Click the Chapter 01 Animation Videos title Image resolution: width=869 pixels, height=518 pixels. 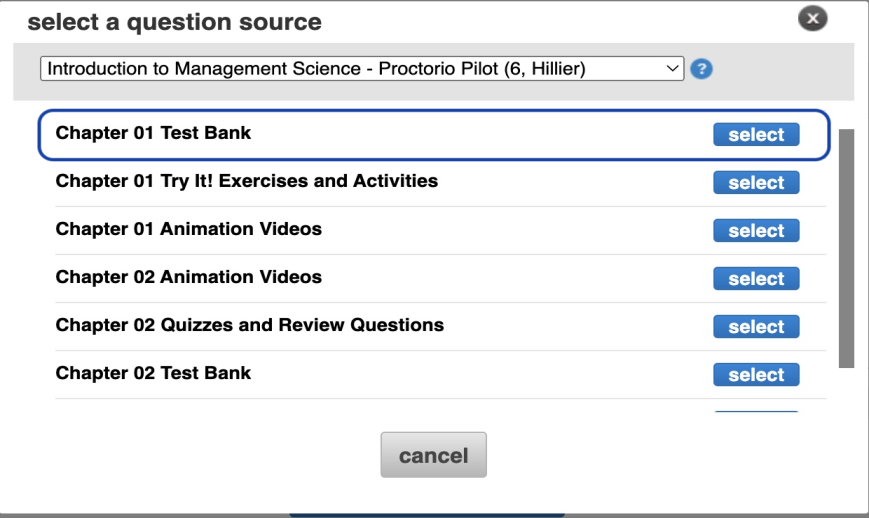point(188,229)
